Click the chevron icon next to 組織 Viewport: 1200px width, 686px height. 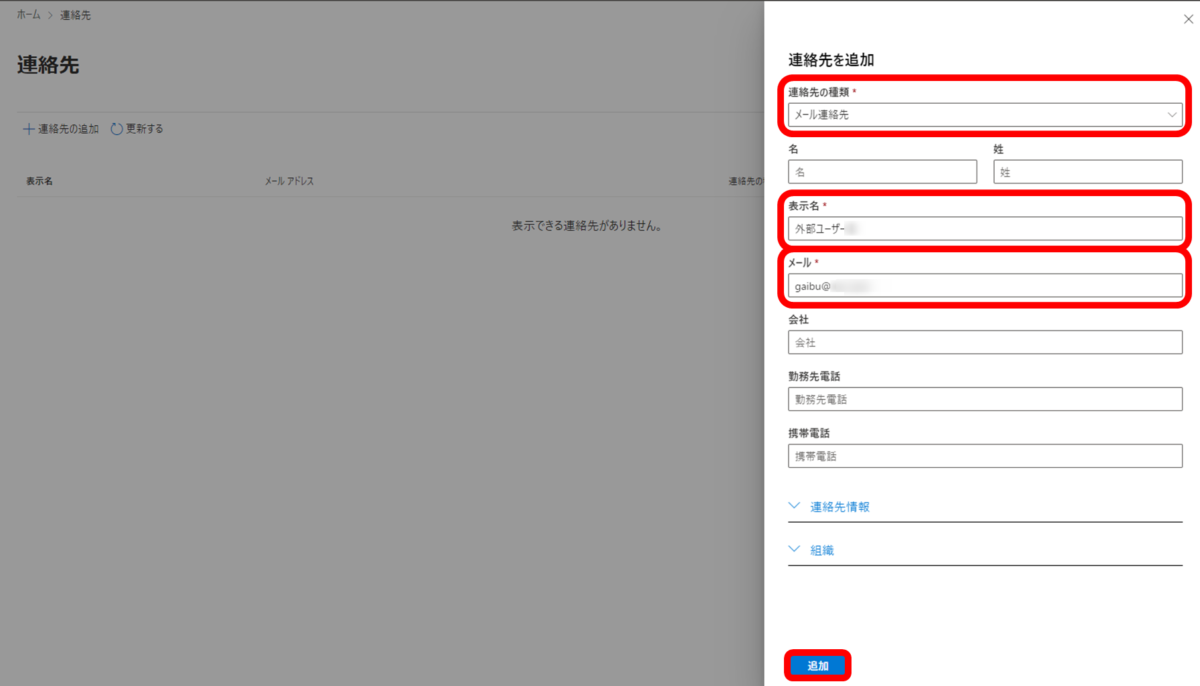tap(793, 548)
